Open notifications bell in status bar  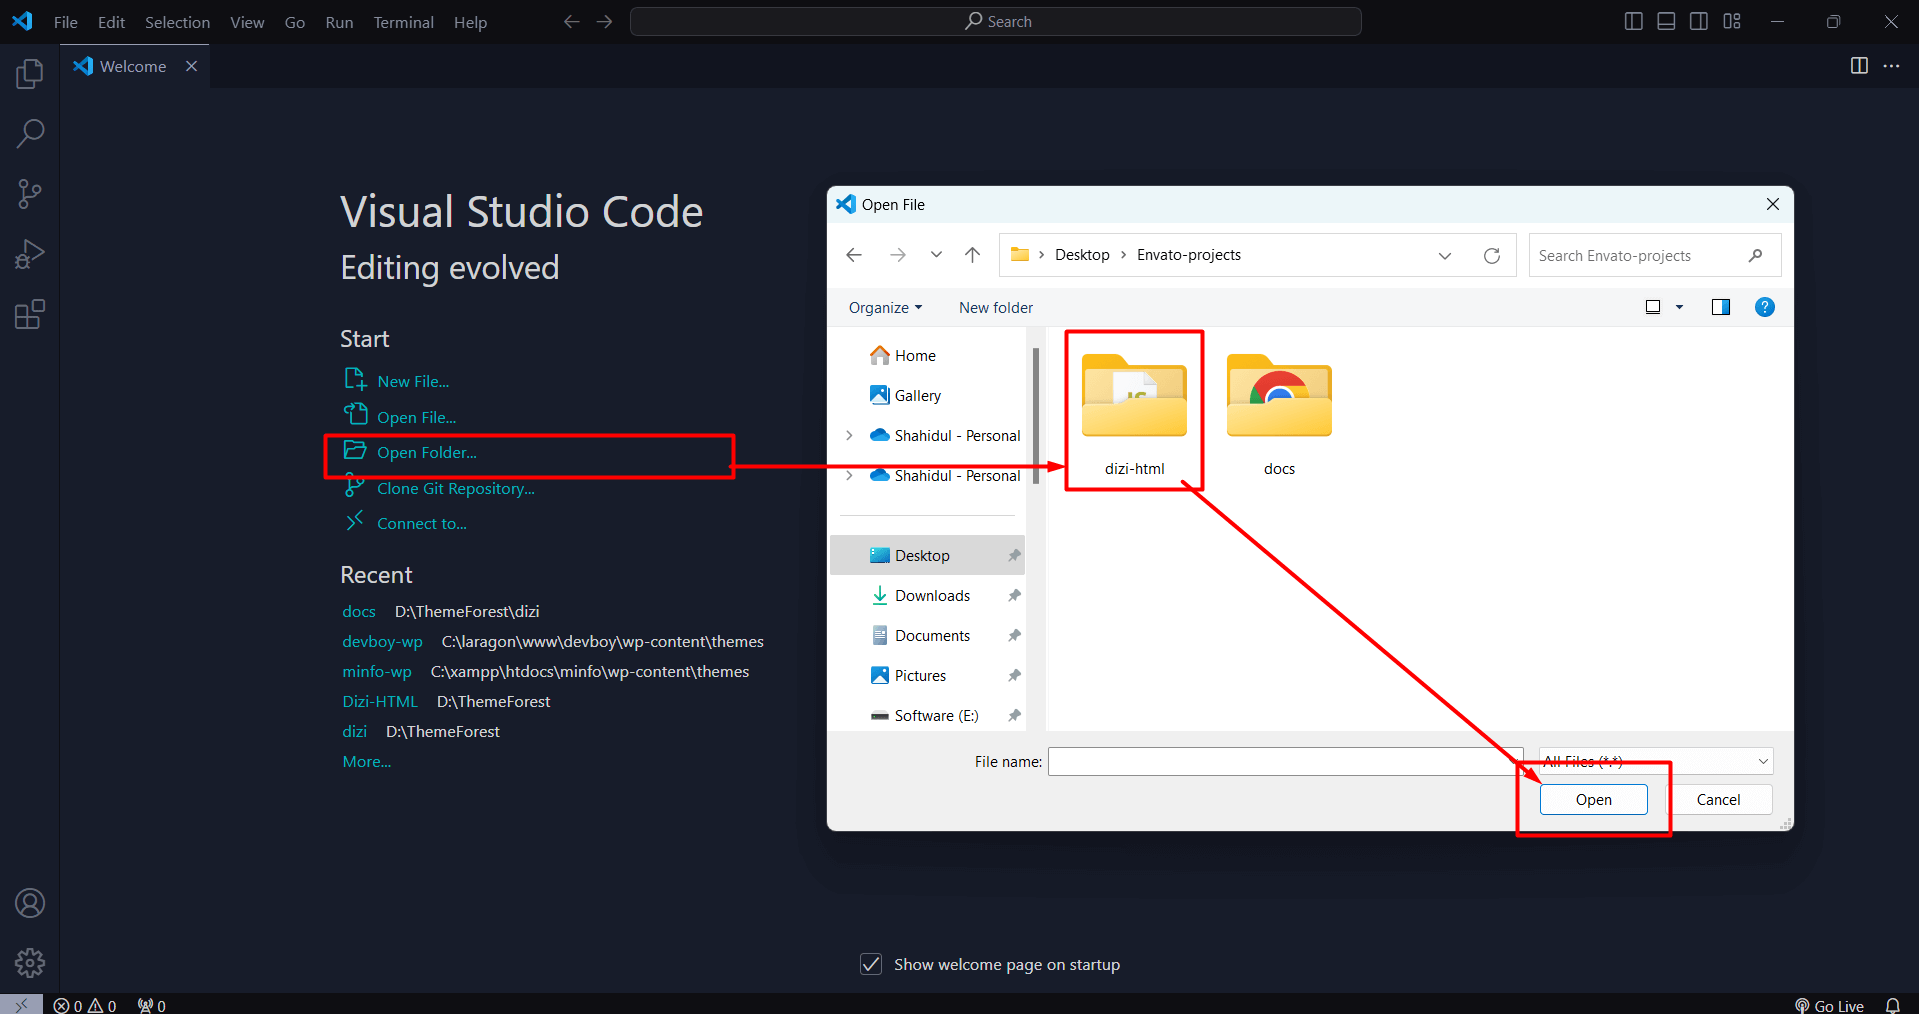[x=1893, y=1005]
